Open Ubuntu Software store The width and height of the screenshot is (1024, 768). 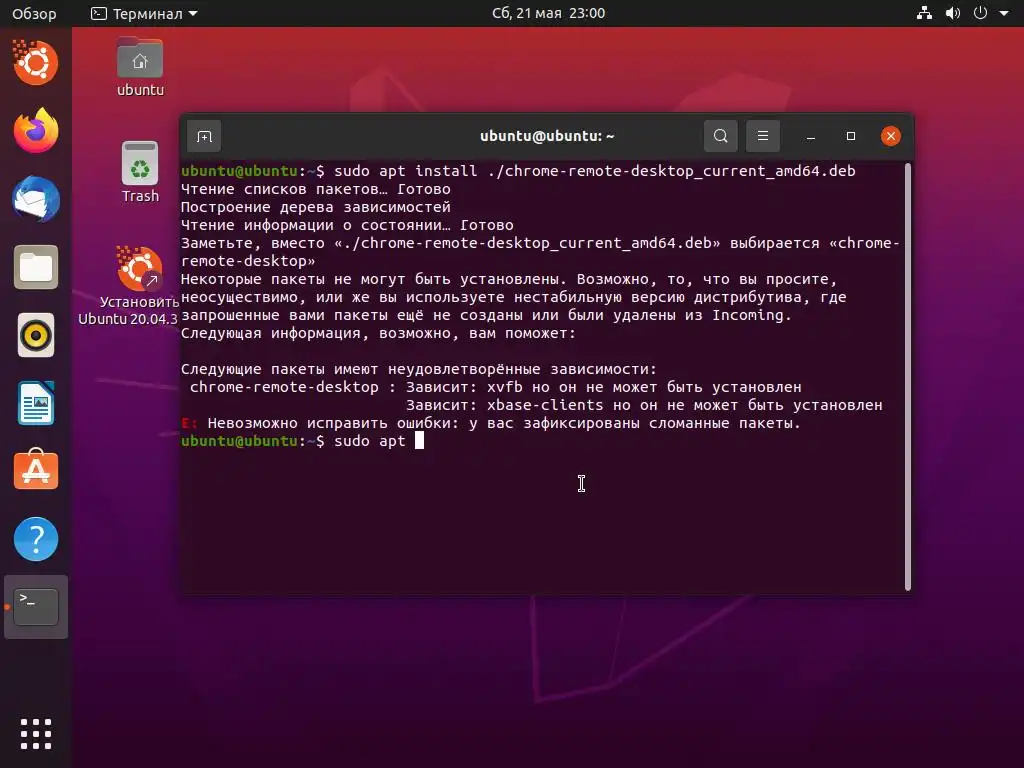coord(36,471)
